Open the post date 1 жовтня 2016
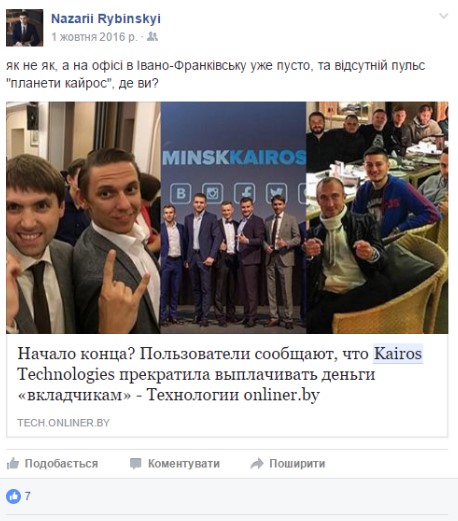 pos(94,37)
